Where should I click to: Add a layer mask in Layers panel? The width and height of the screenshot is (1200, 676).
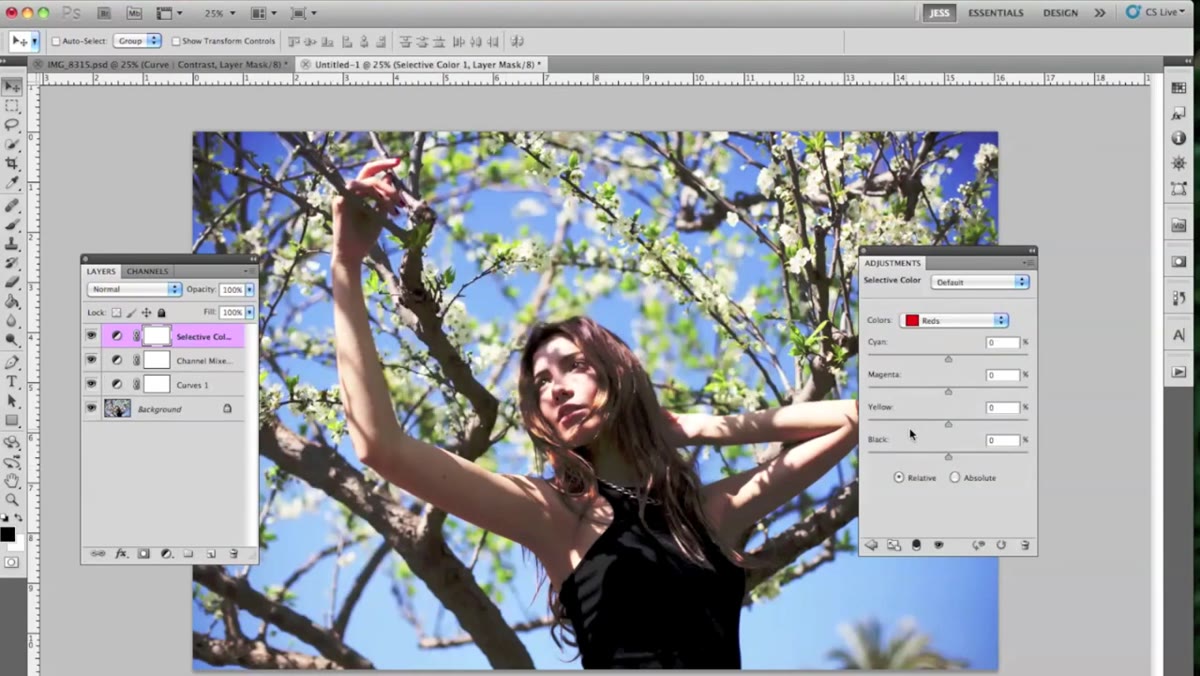(144, 553)
